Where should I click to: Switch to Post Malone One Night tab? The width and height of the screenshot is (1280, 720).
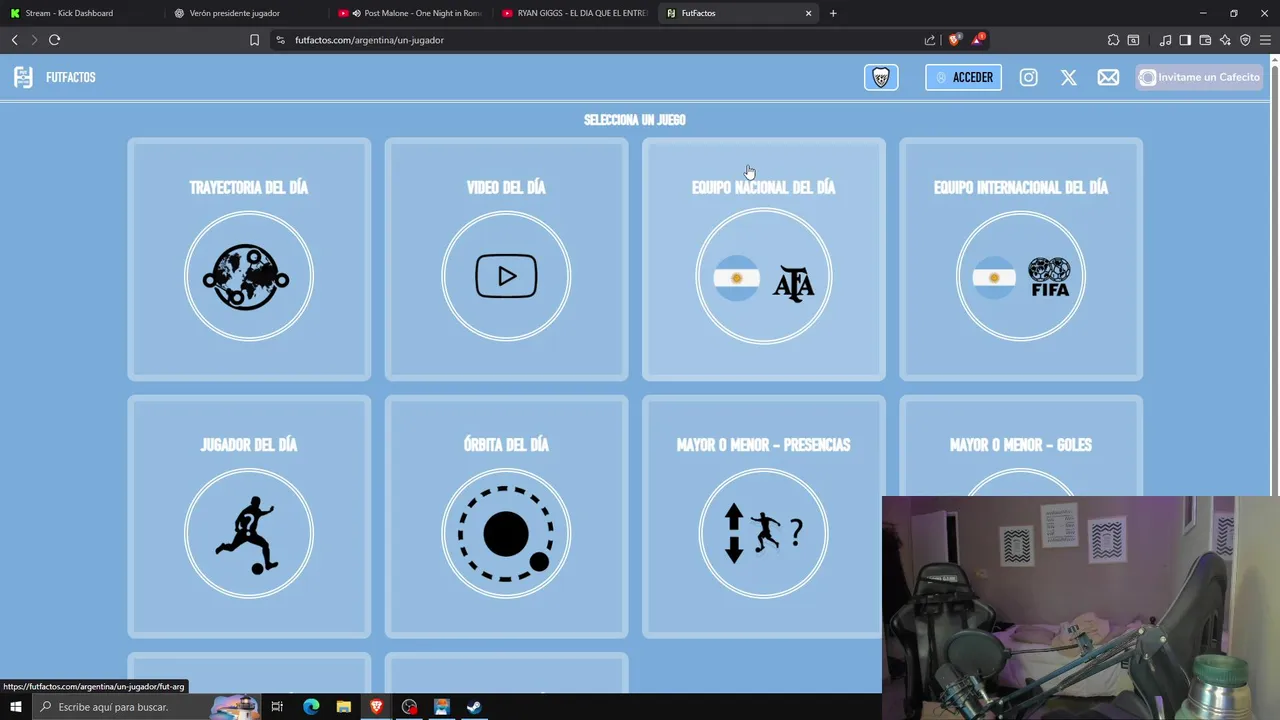click(410, 13)
